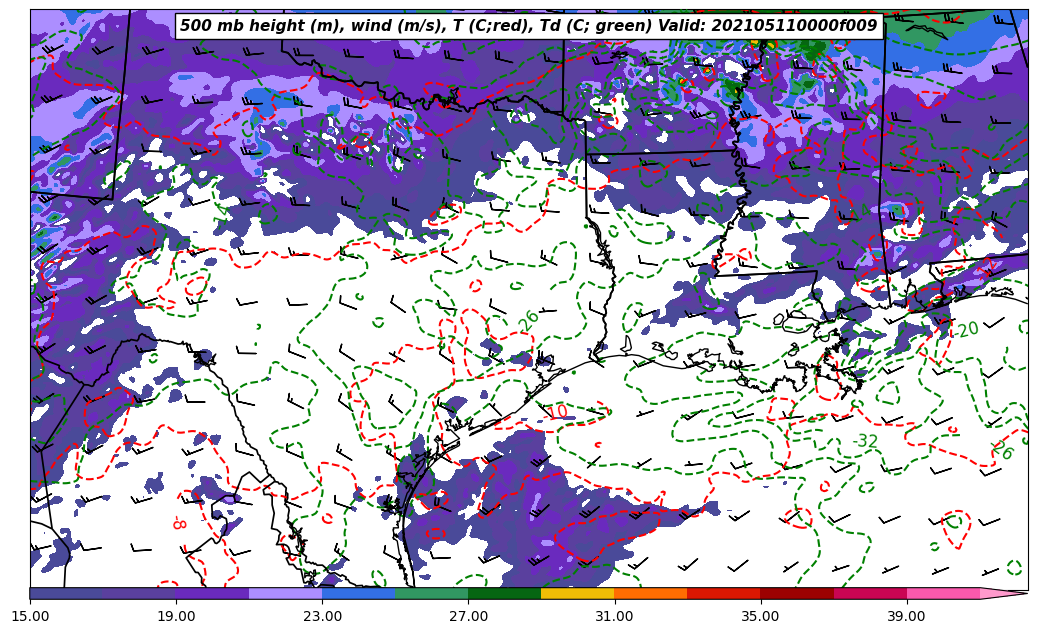
Task: Click the green -20 dewpoint contour label
Action: pos(966,329)
